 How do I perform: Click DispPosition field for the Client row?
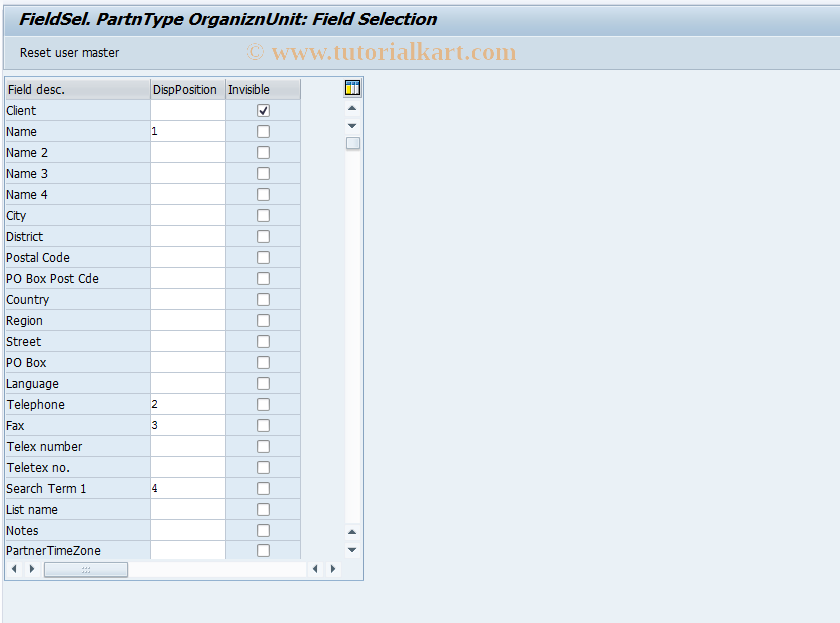[x=188, y=110]
